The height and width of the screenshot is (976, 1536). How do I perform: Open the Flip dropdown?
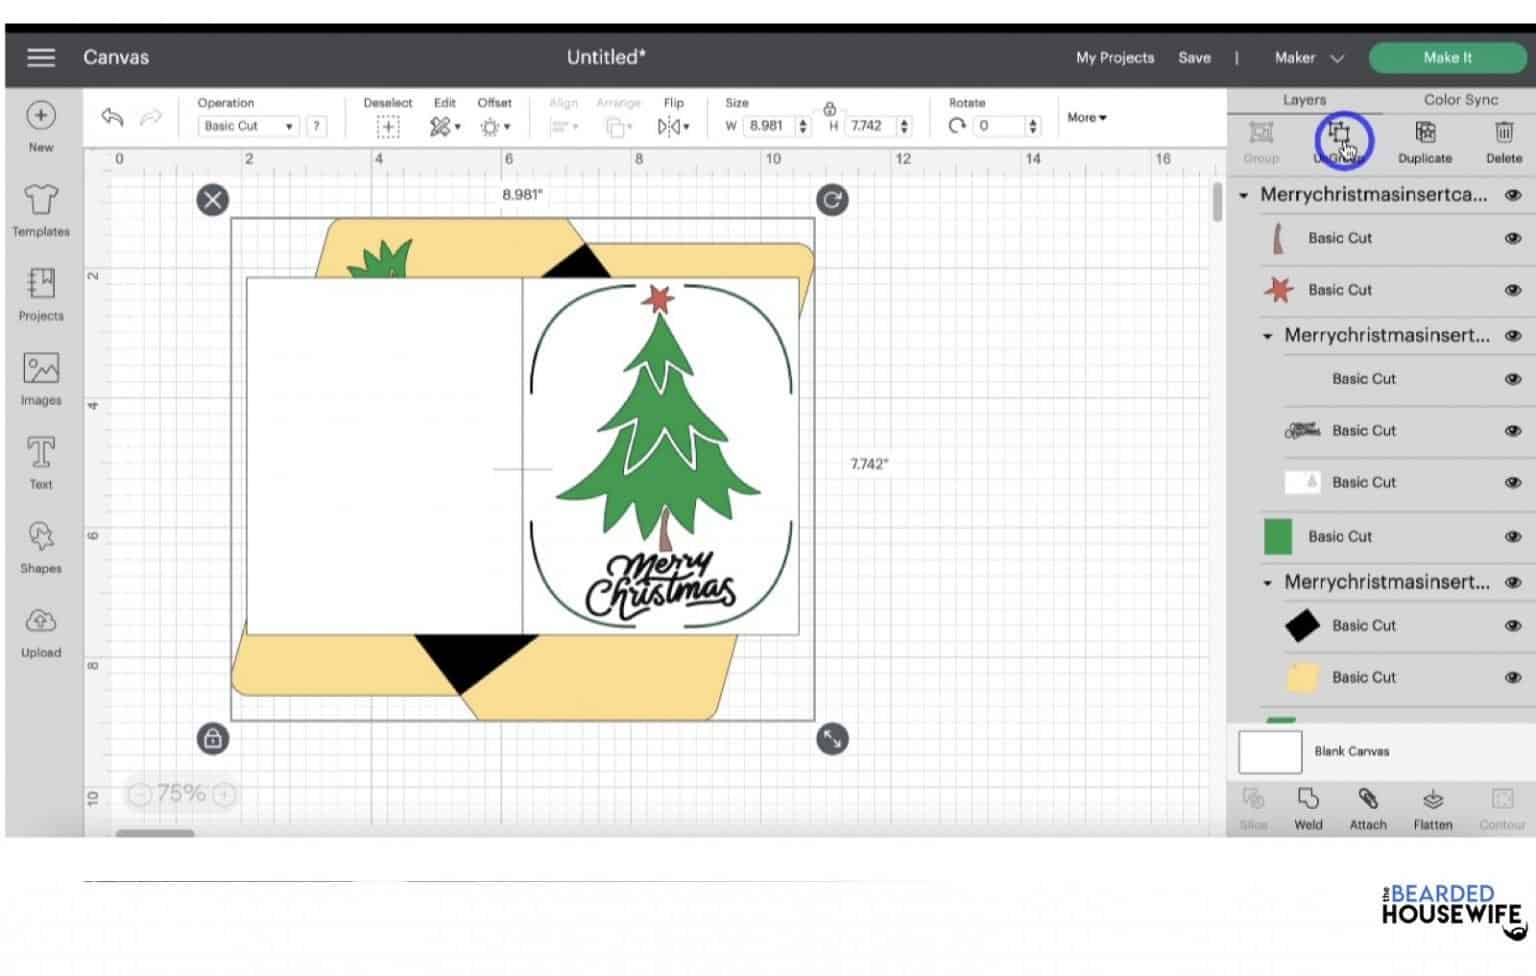tap(674, 126)
